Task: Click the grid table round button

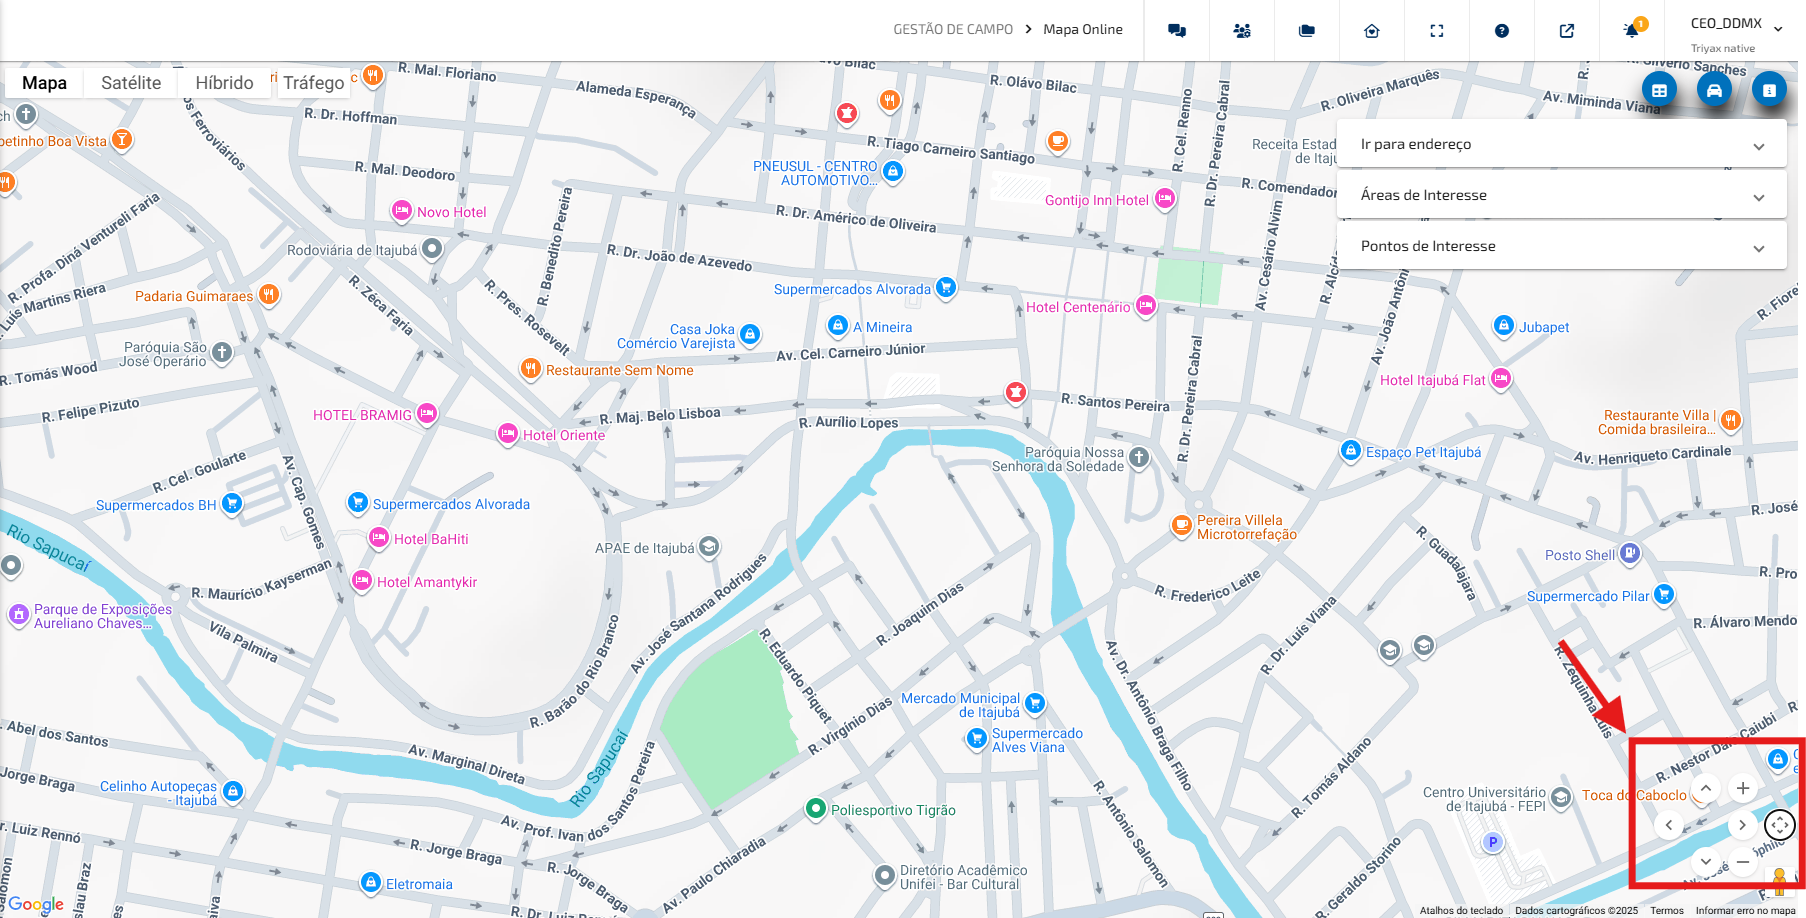Action: coord(1659,90)
